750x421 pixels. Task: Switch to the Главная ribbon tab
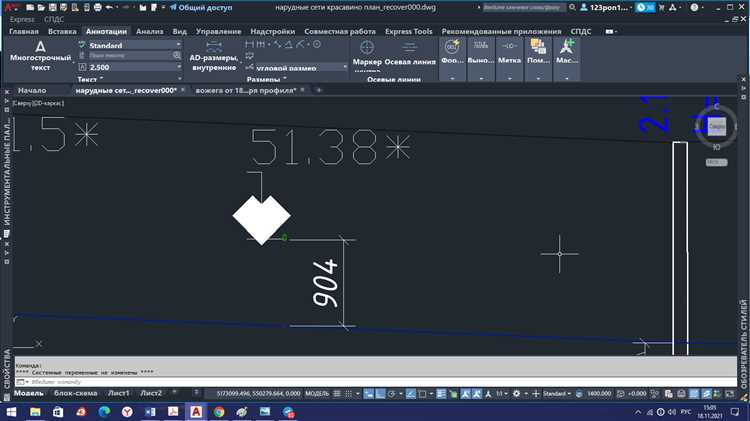tap(23, 31)
